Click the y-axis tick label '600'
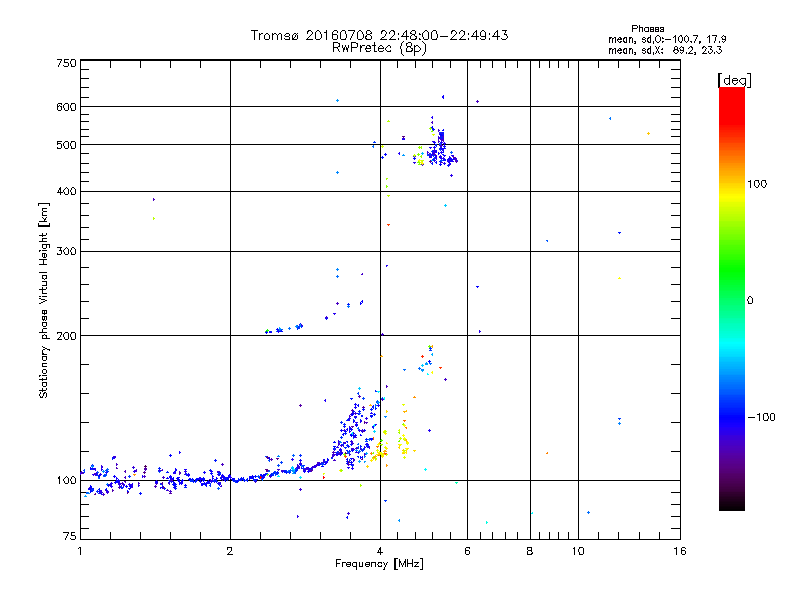 coord(66,107)
